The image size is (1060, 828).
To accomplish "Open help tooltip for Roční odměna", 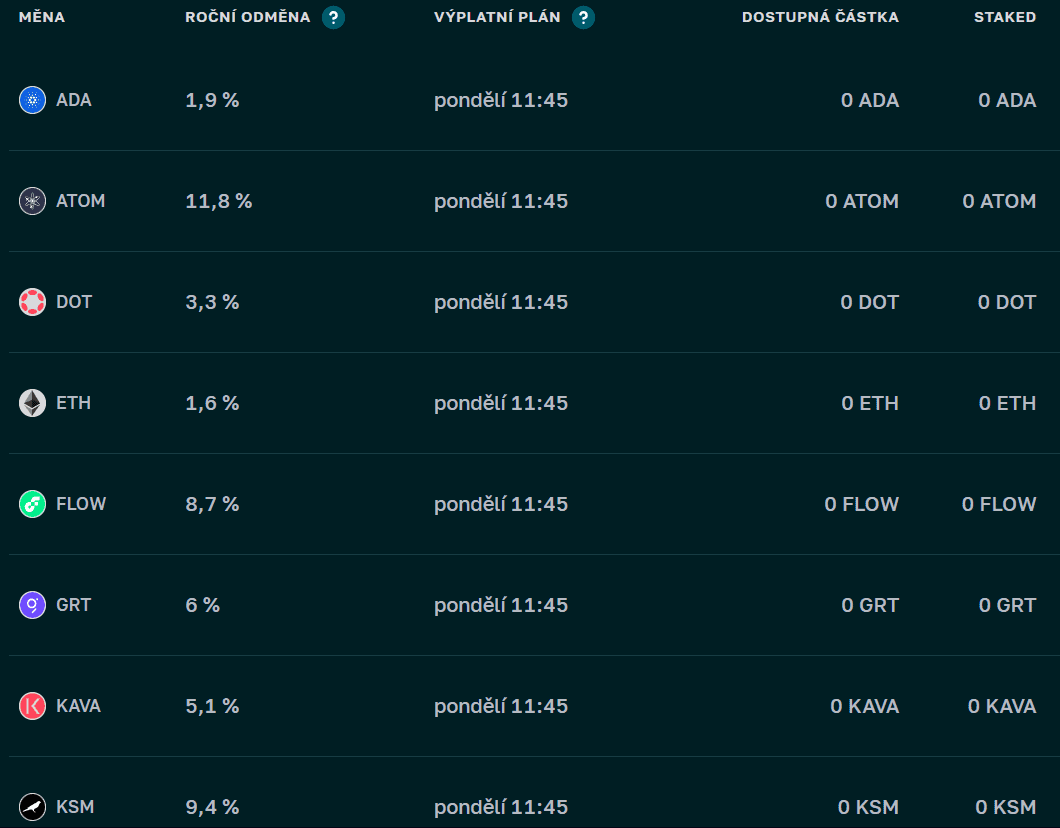I will coord(333,17).
